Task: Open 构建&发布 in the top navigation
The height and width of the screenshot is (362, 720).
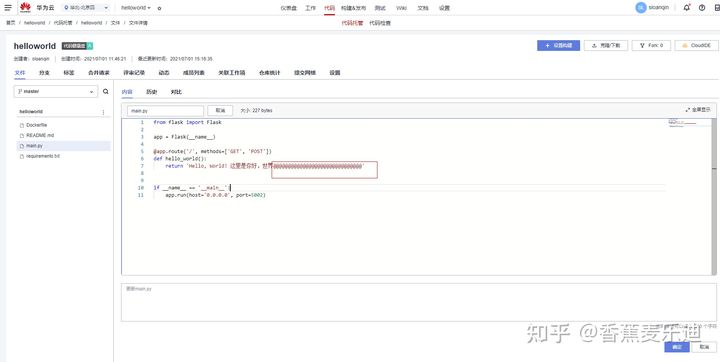Action: click(354, 8)
